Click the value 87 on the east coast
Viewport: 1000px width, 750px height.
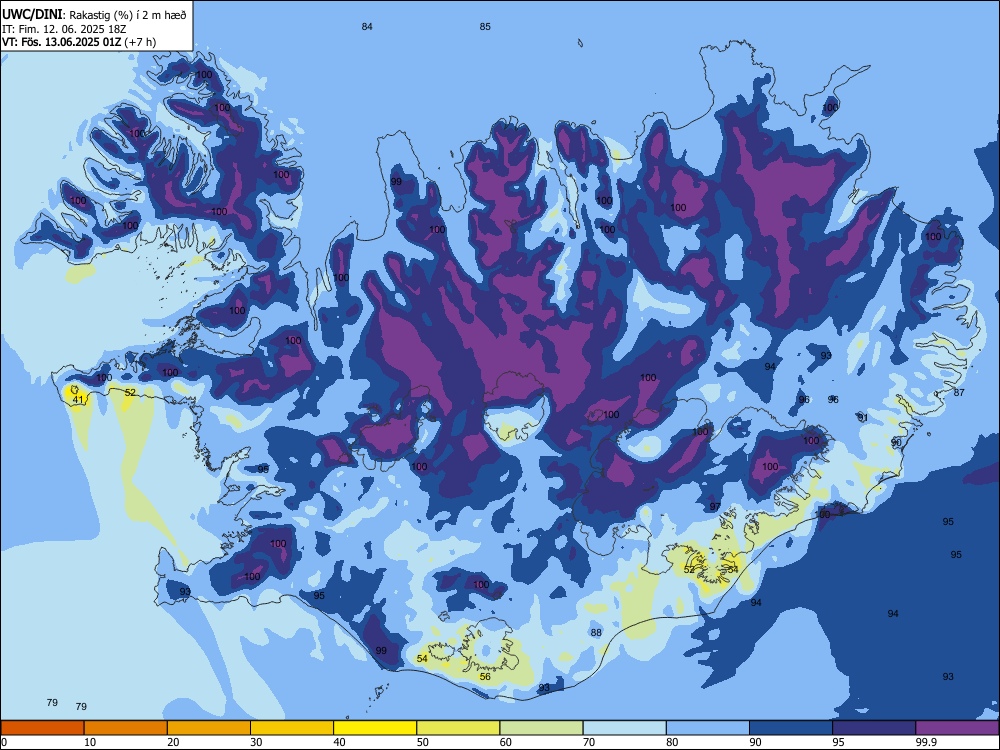pos(959,392)
